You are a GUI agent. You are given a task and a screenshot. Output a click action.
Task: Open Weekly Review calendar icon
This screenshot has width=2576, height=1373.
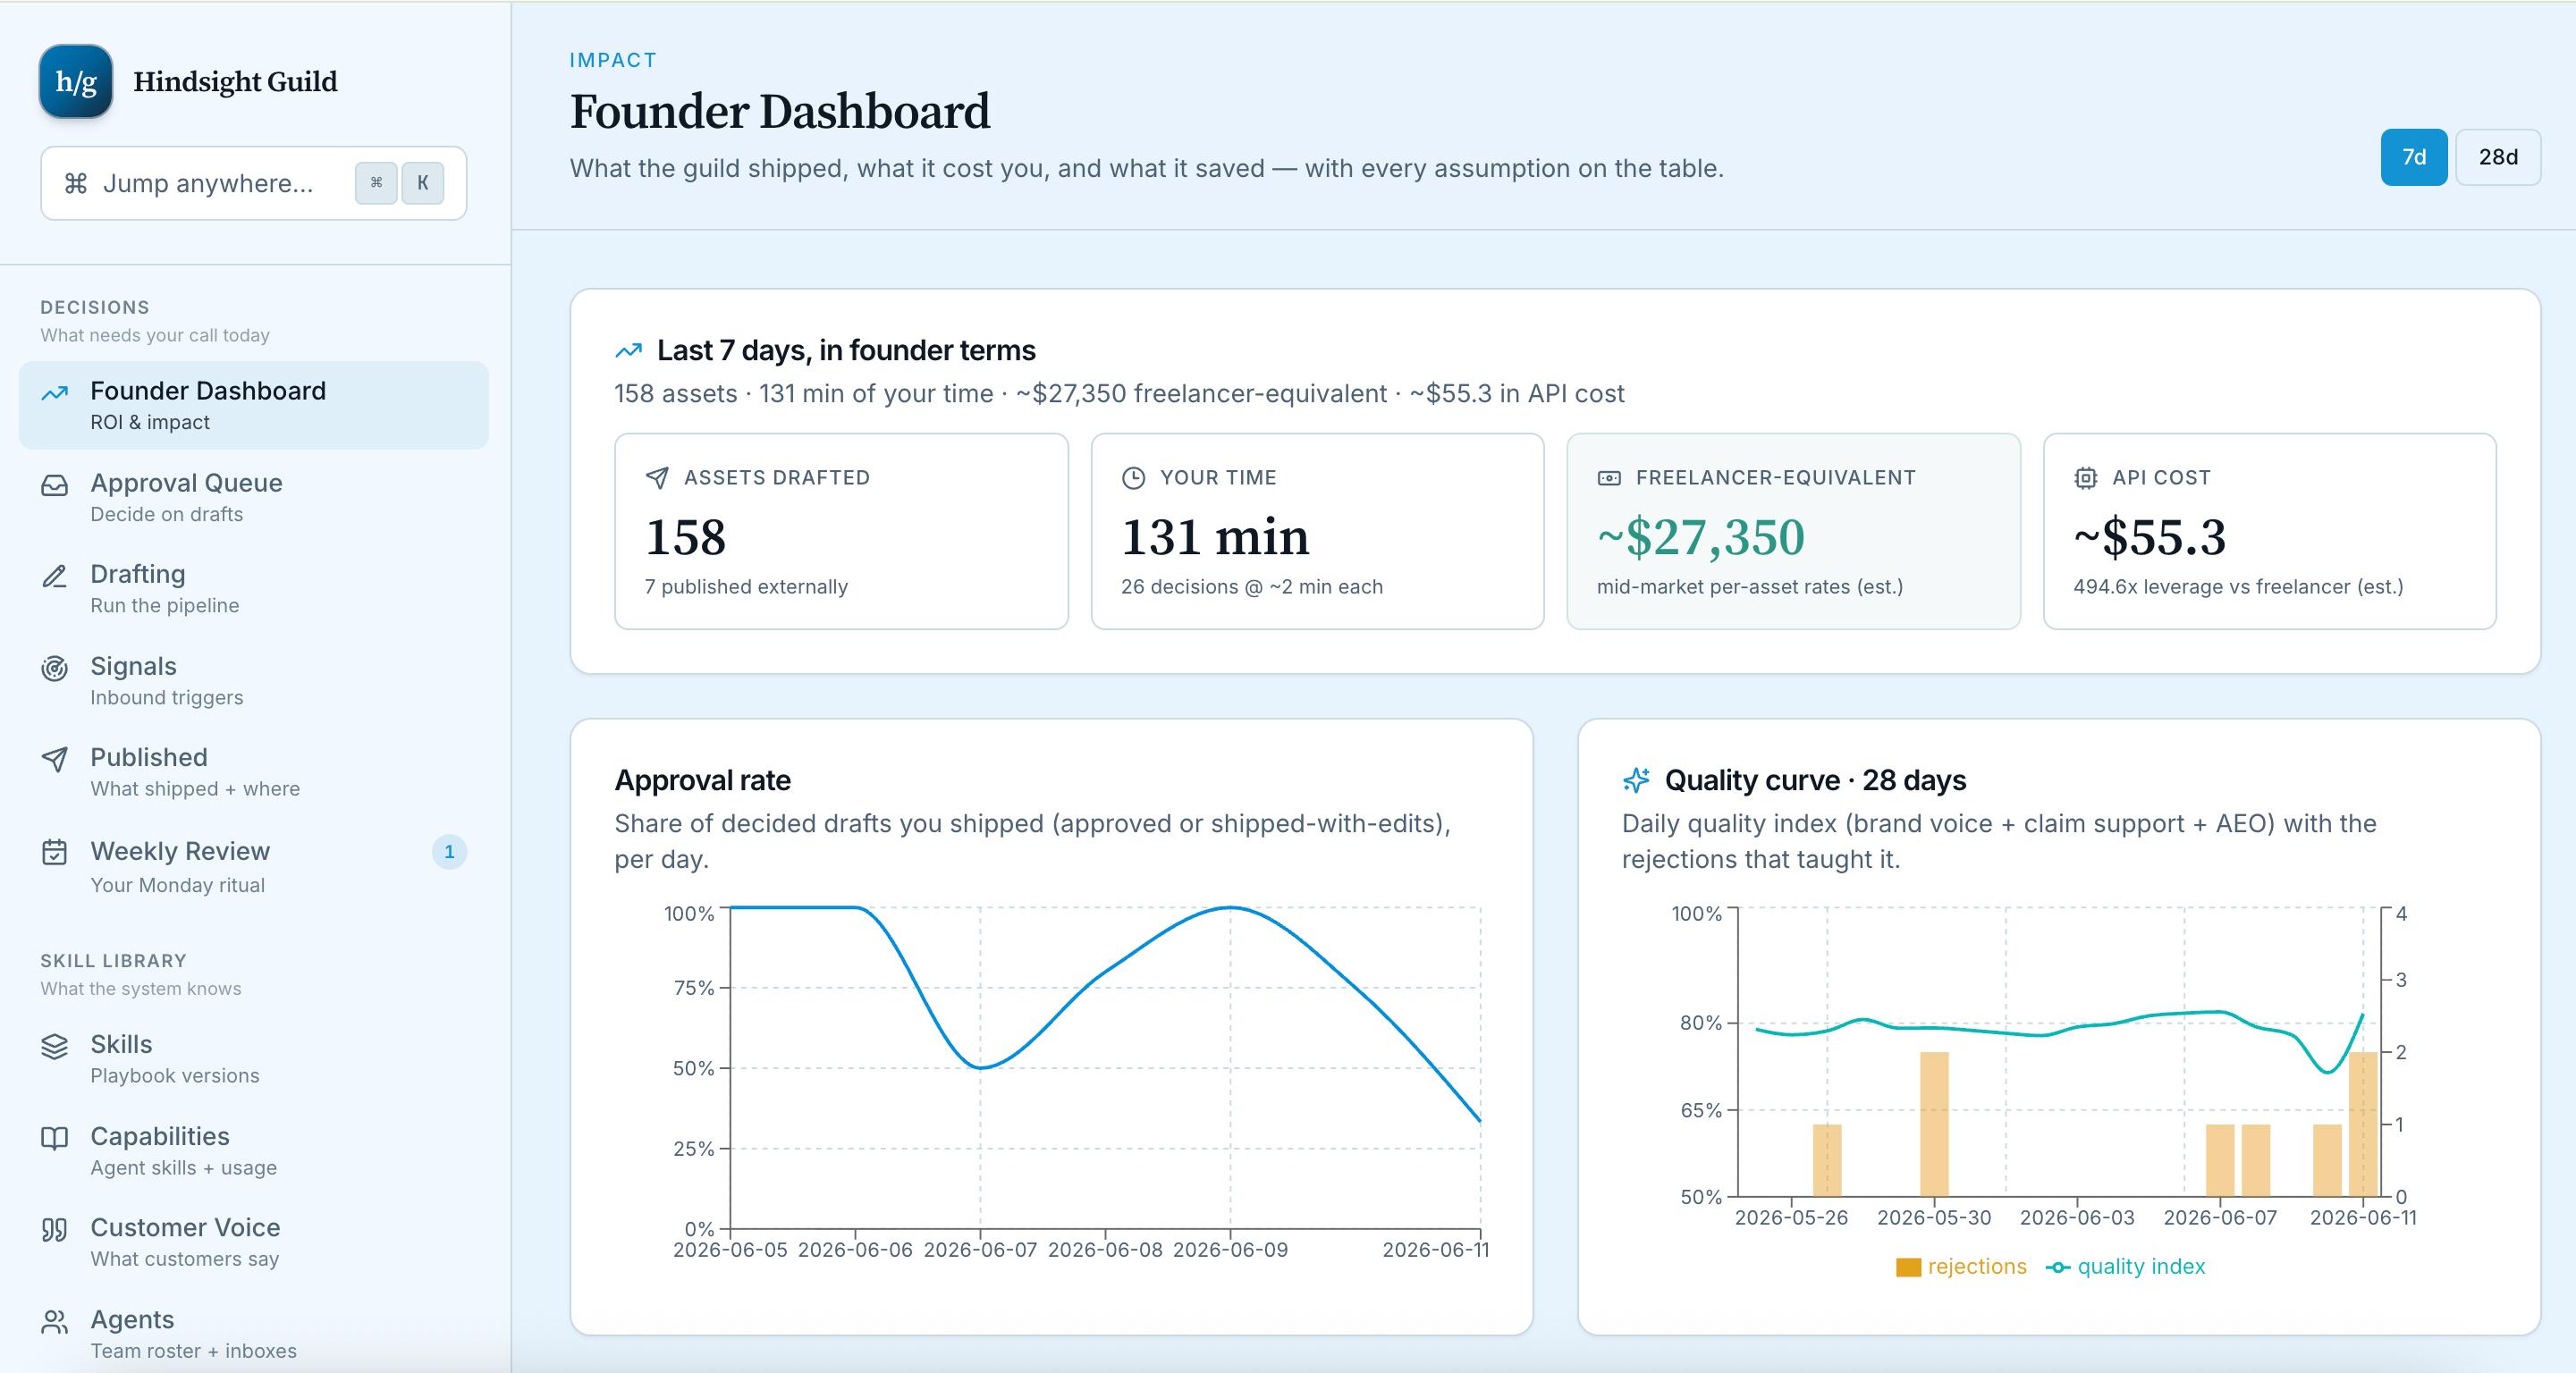[x=55, y=852]
